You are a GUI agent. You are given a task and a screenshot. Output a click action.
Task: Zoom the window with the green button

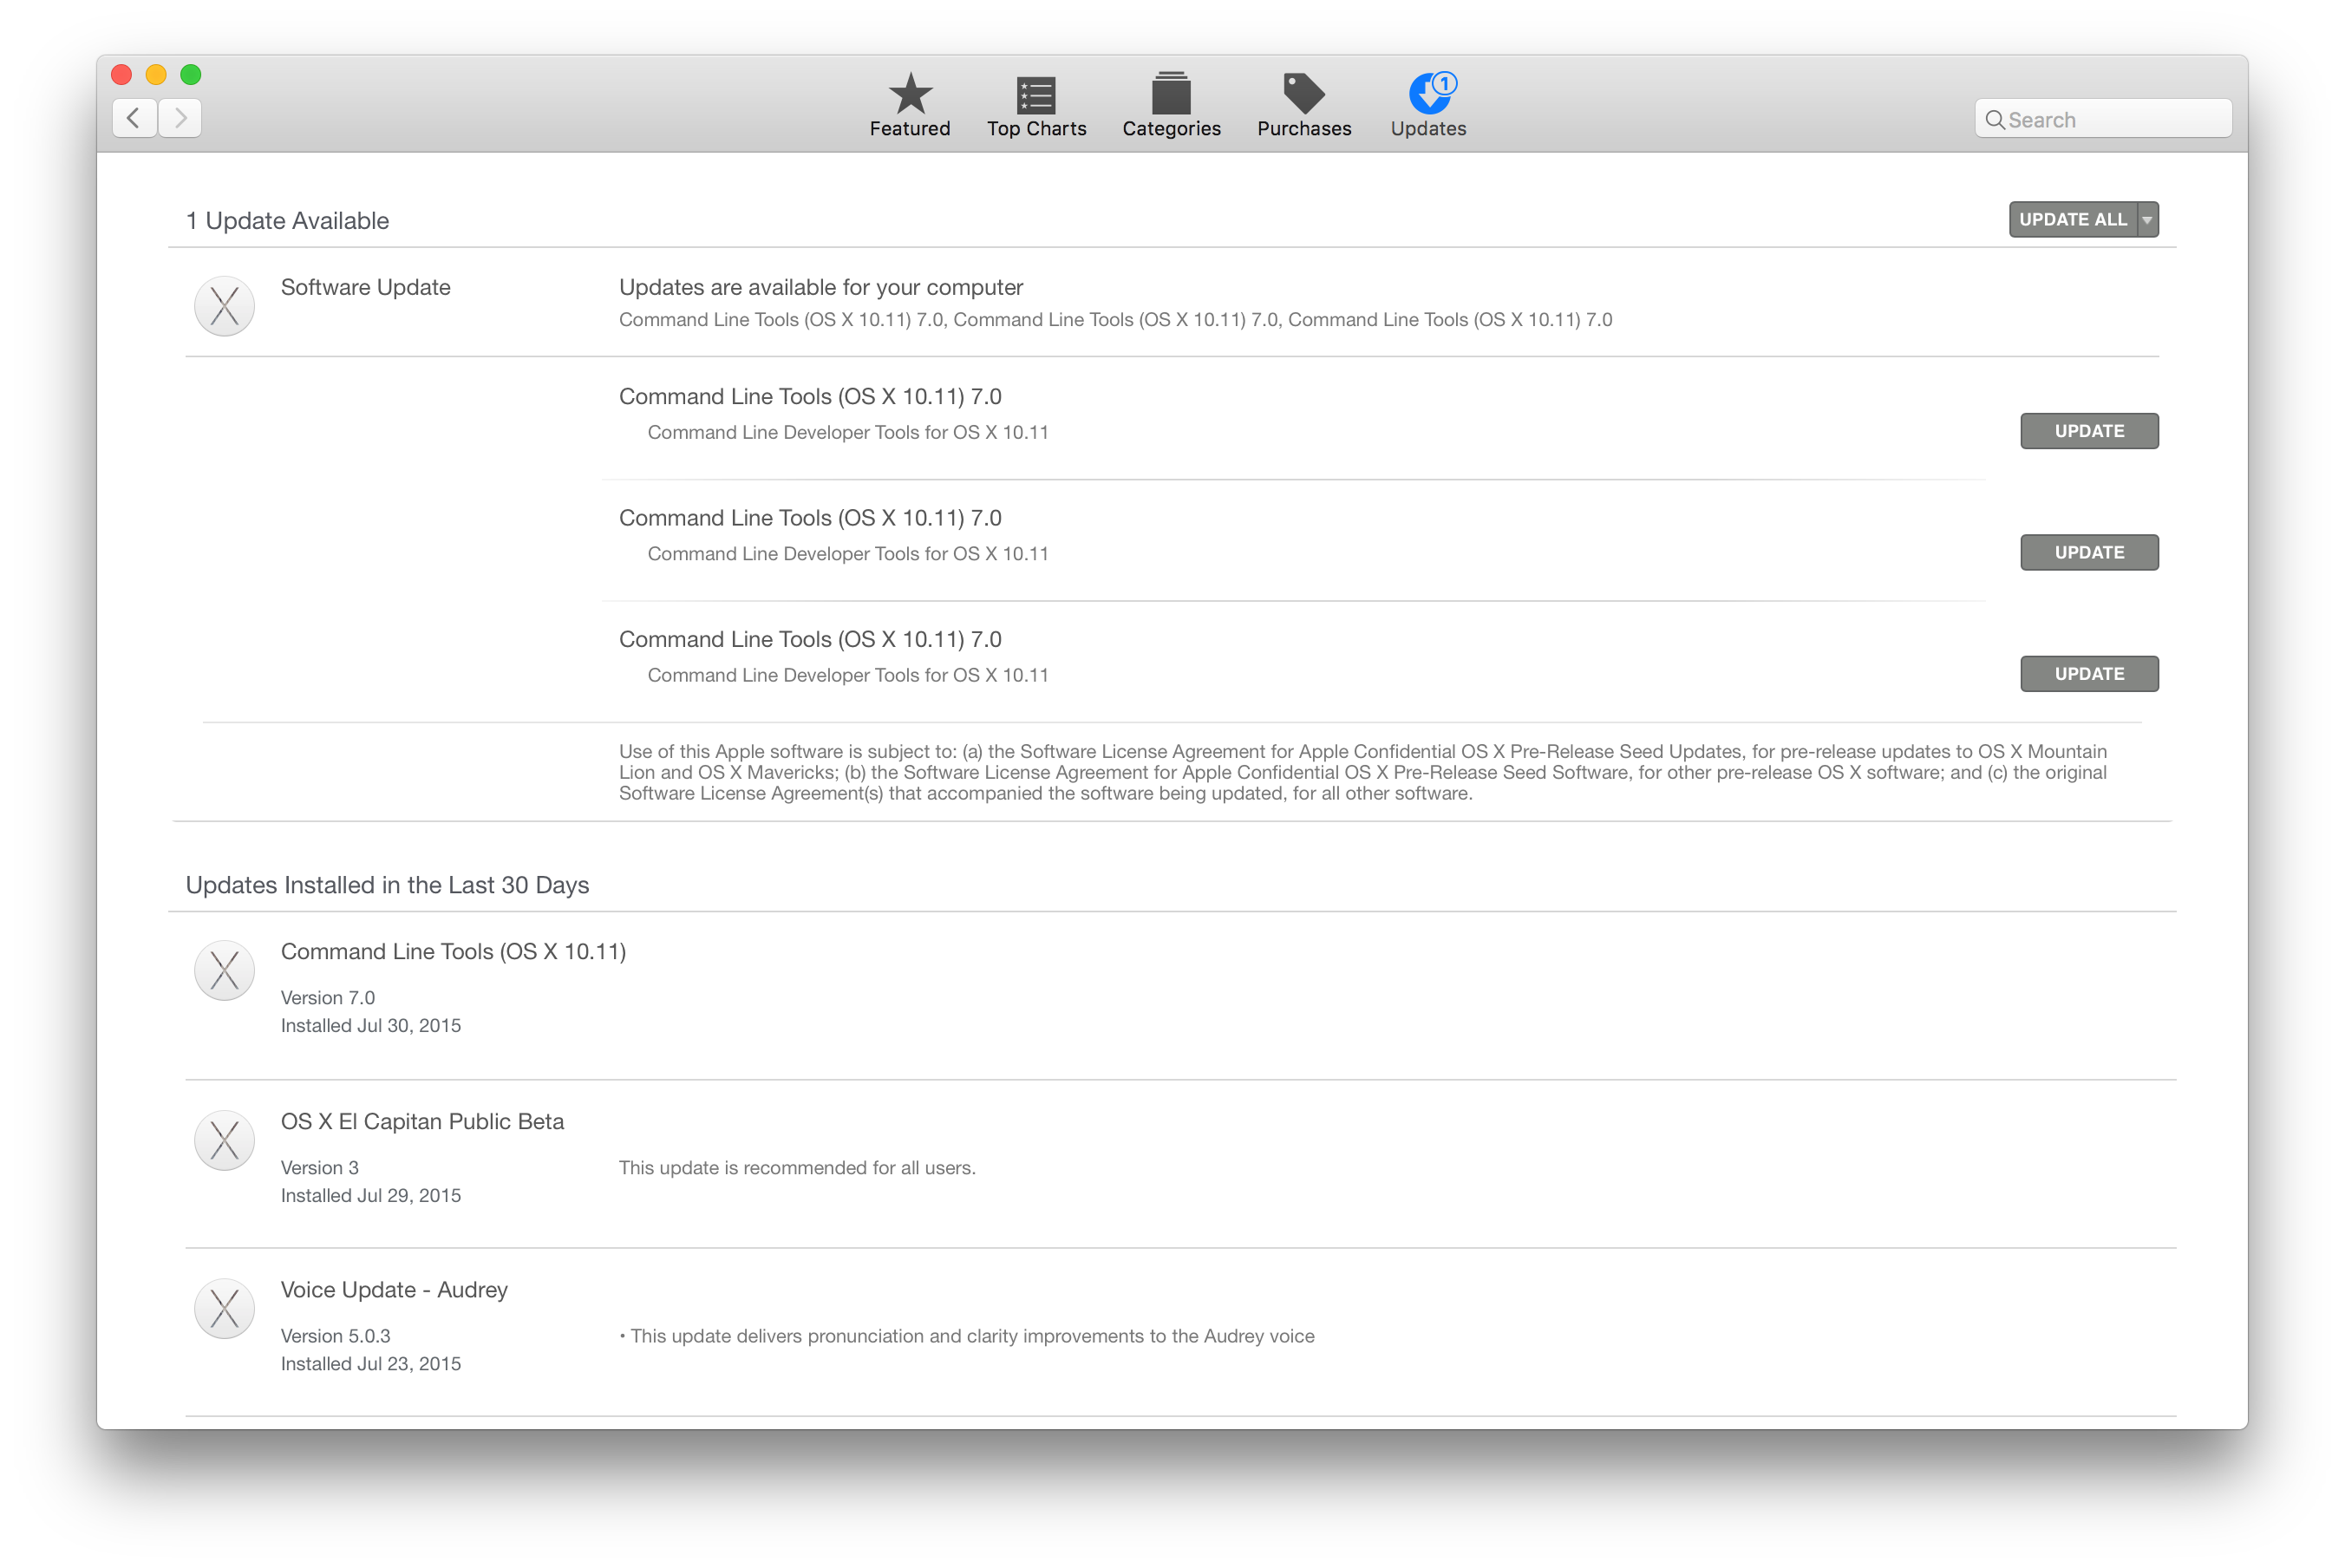pyautogui.click(x=191, y=74)
